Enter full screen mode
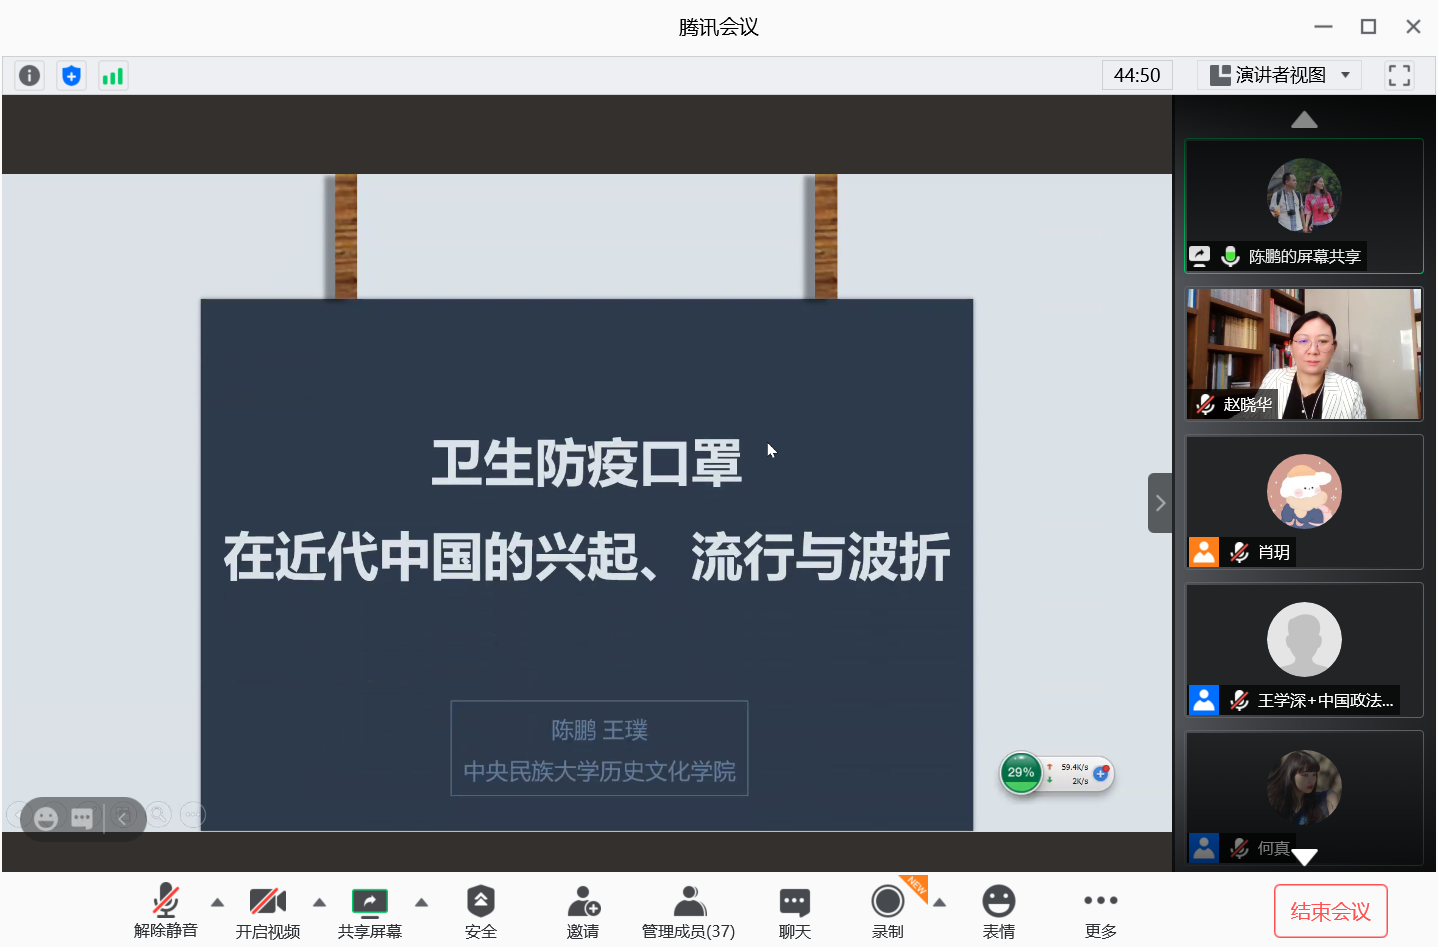Viewport: 1438px width, 947px height. point(1399,75)
